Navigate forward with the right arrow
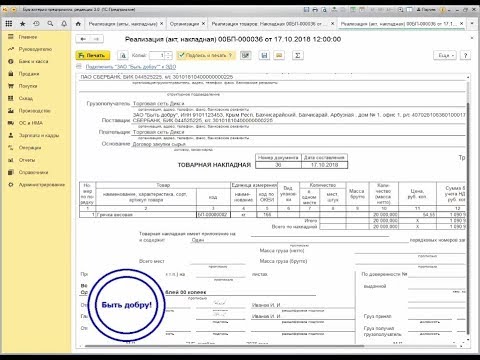480x360 pixels. (96, 39)
